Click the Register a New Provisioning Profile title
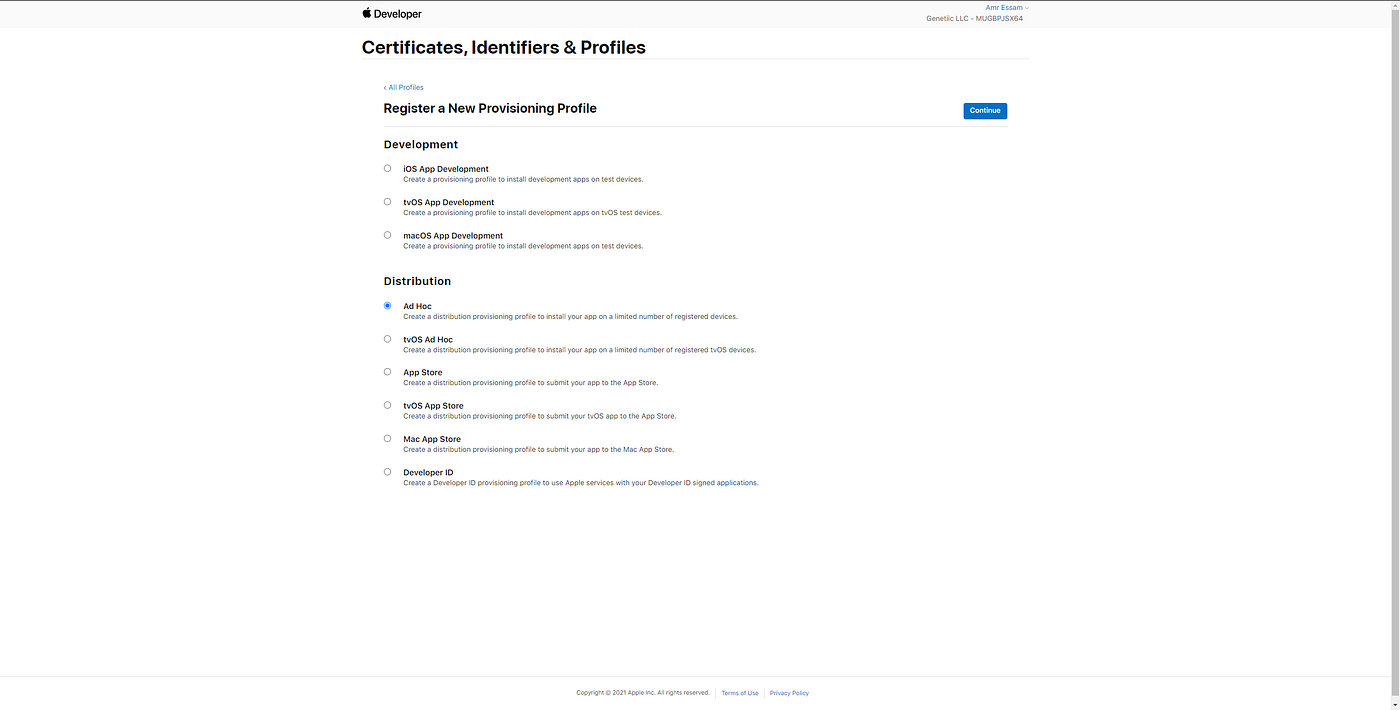This screenshot has height=710, width=1400. coord(490,108)
